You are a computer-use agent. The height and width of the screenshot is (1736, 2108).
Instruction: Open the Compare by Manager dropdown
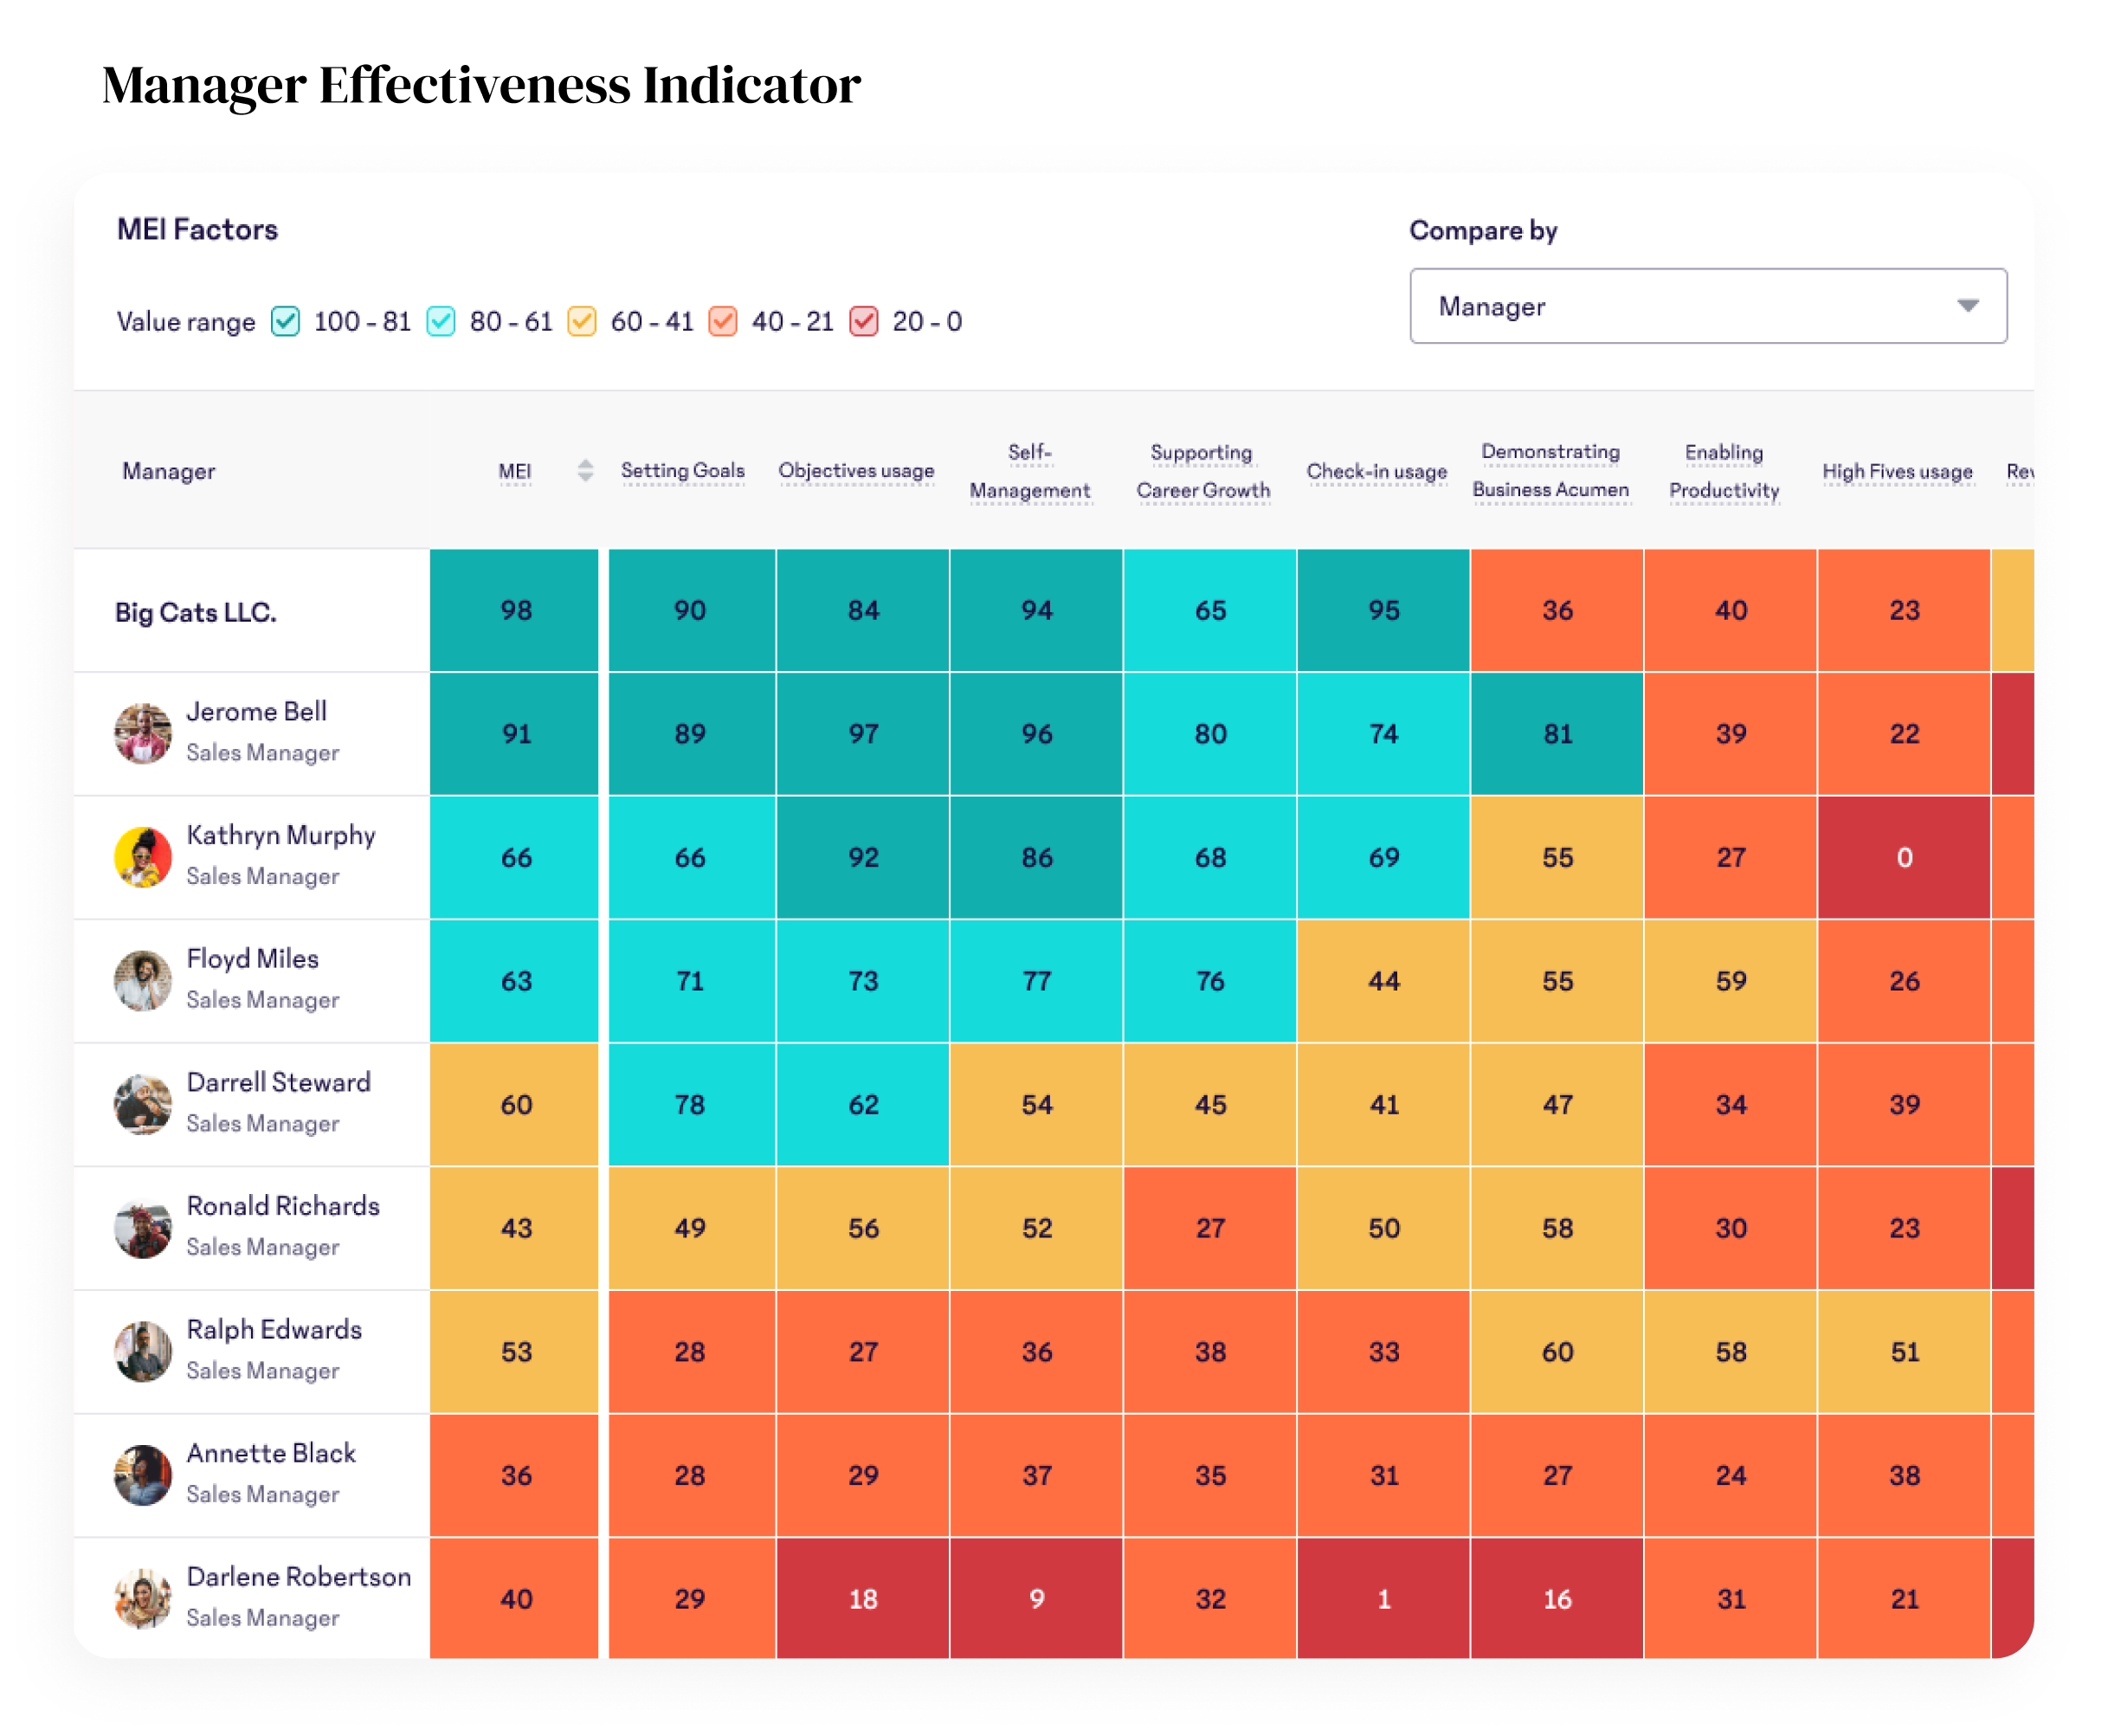1707,306
